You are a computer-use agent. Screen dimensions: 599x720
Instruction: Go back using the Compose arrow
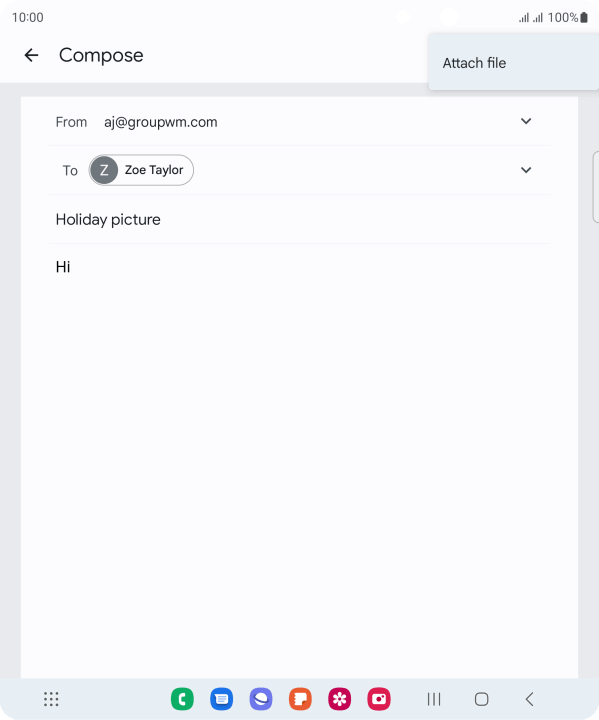(31, 55)
